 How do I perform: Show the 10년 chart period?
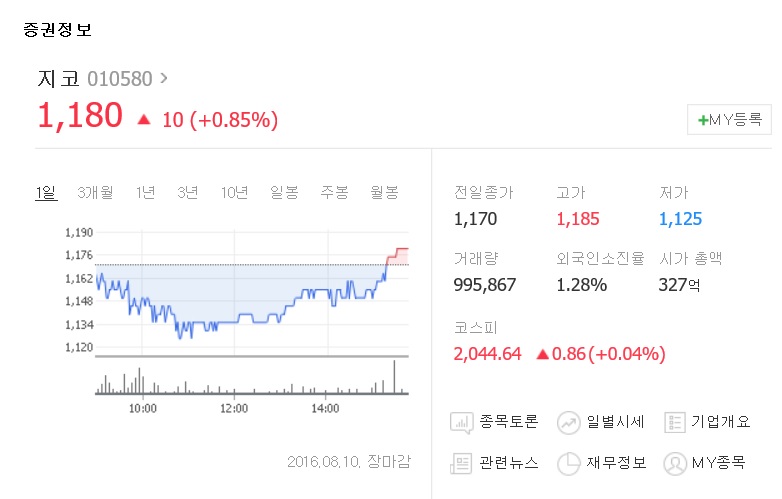pyautogui.click(x=235, y=193)
